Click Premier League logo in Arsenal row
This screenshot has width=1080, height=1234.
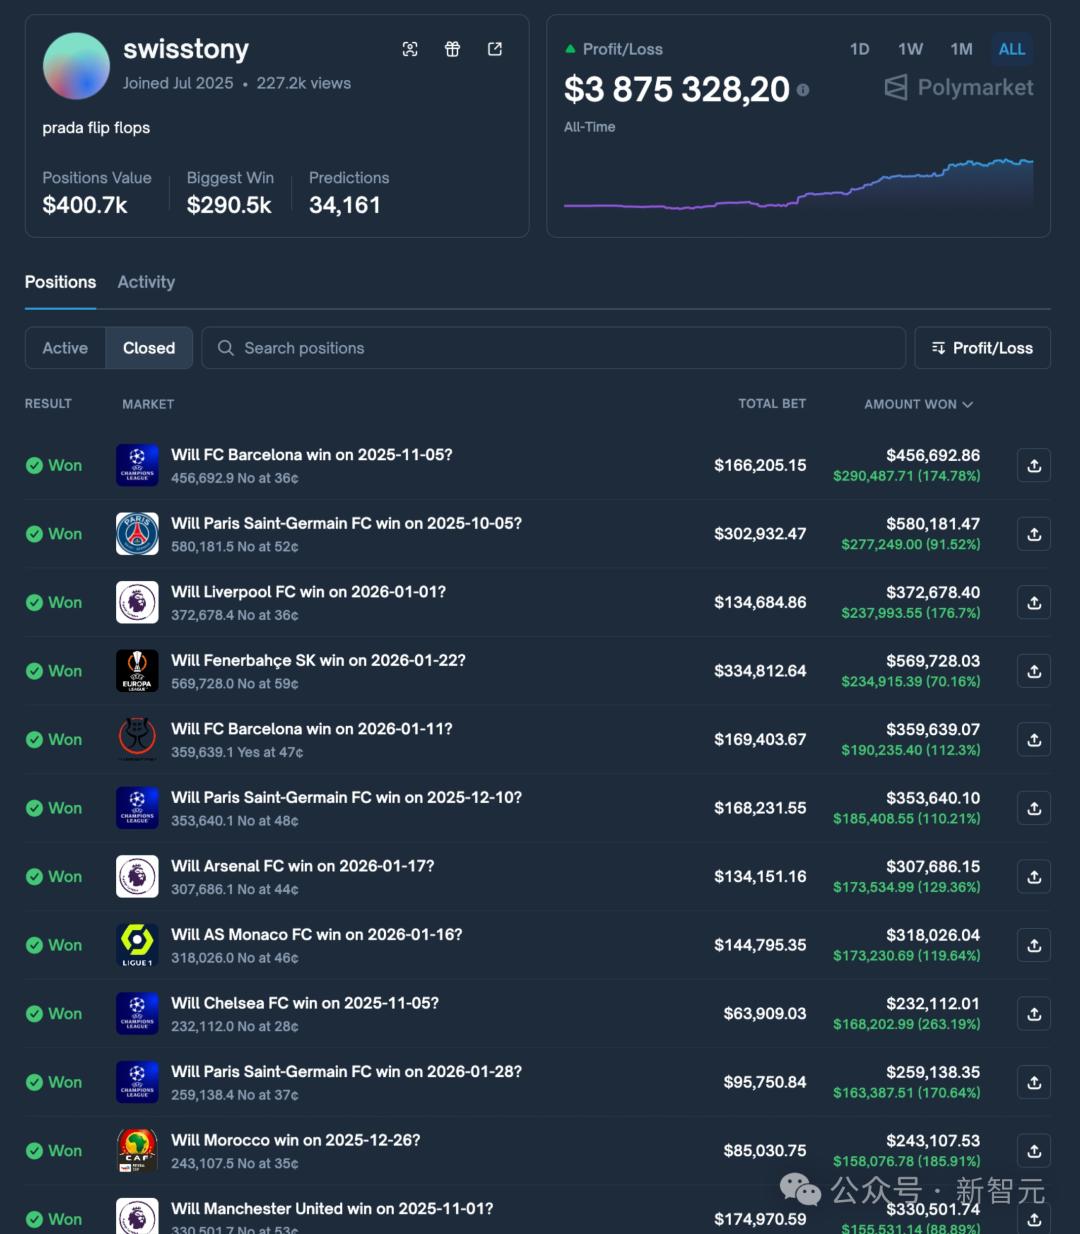pyautogui.click(x=137, y=876)
